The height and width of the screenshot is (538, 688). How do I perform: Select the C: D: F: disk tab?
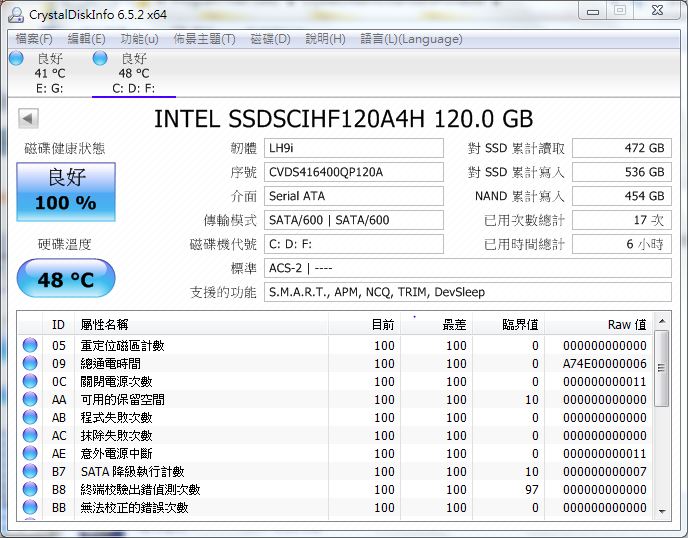[134, 73]
